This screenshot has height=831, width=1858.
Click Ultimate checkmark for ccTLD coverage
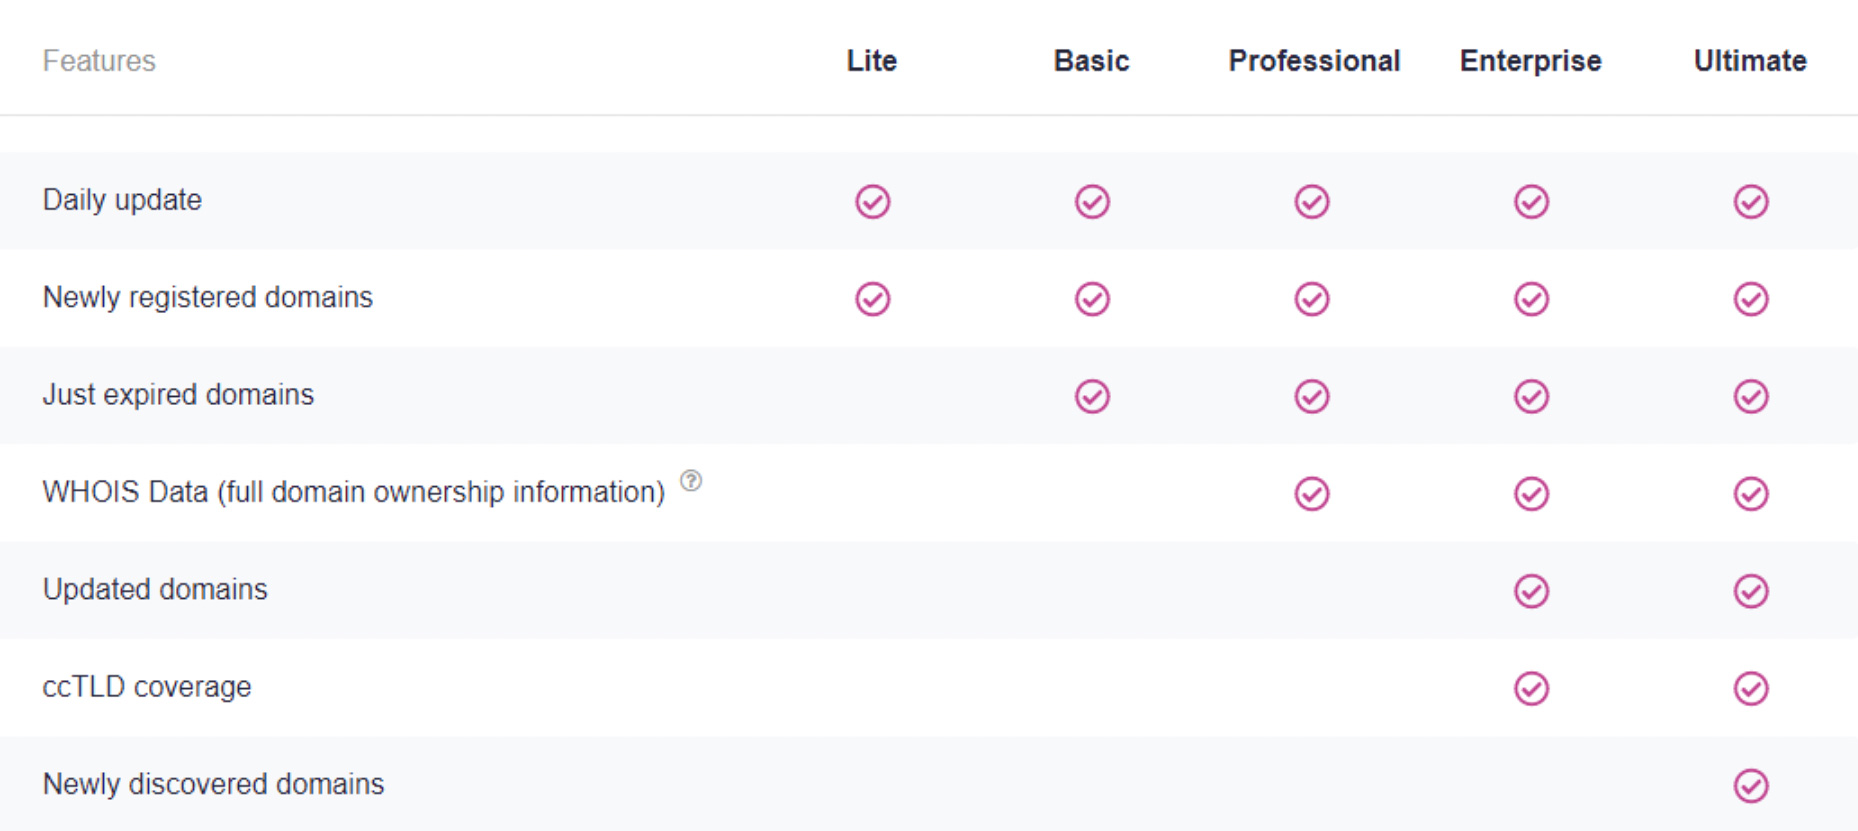pos(1751,689)
